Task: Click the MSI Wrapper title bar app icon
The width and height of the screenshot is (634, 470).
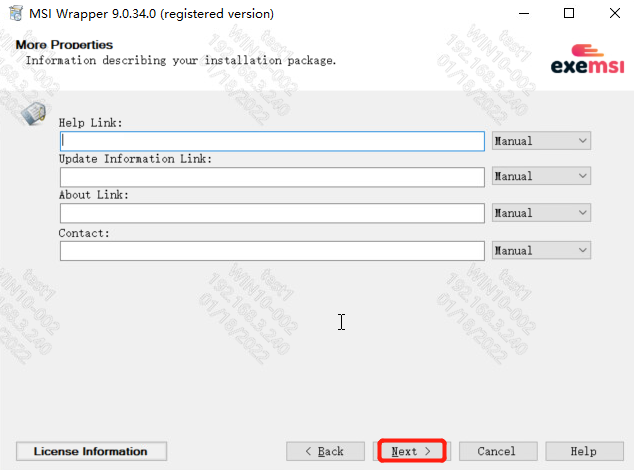Action: (16, 13)
